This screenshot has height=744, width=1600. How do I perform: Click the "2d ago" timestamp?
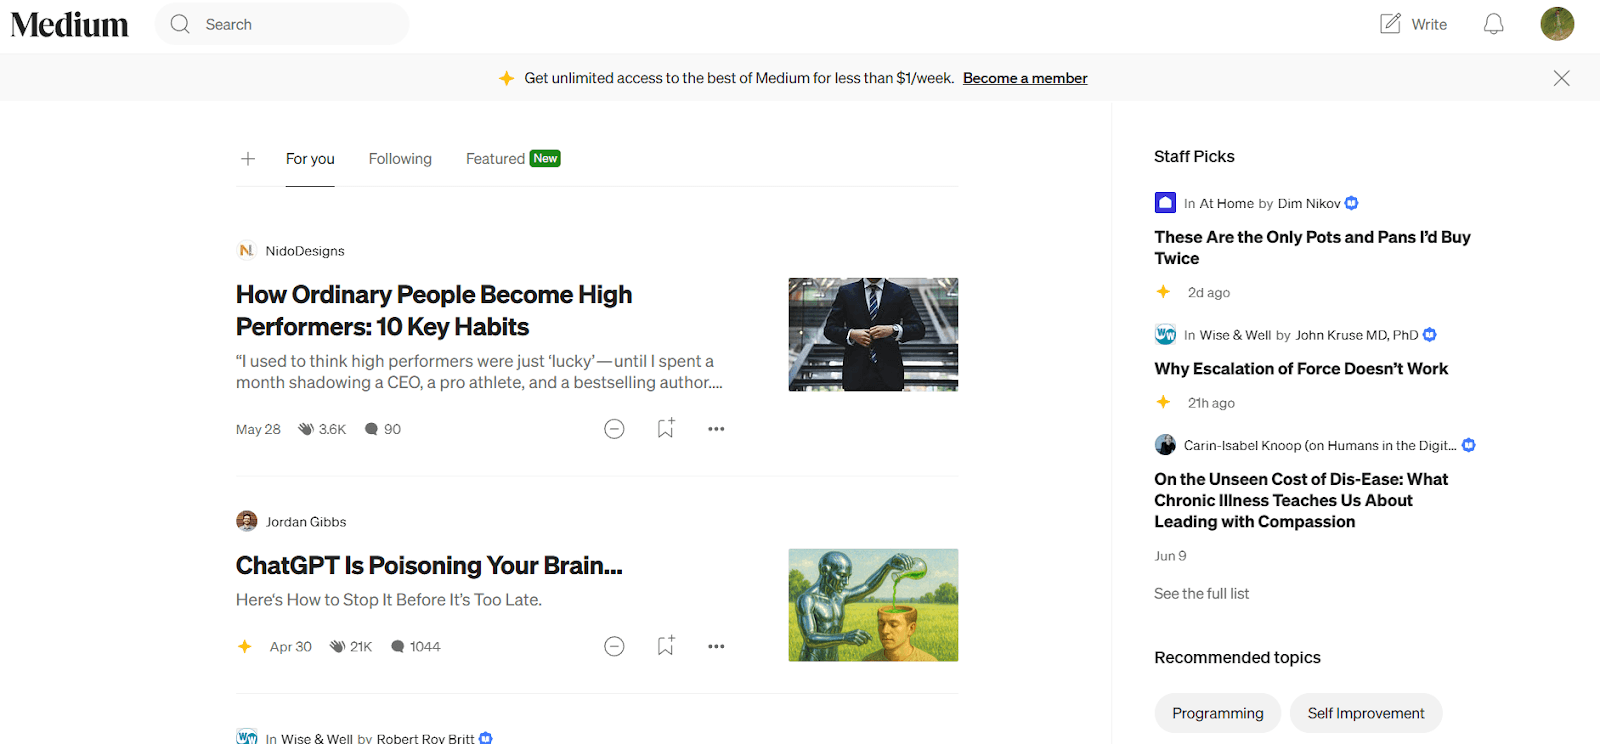pyautogui.click(x=1209, y=292)
